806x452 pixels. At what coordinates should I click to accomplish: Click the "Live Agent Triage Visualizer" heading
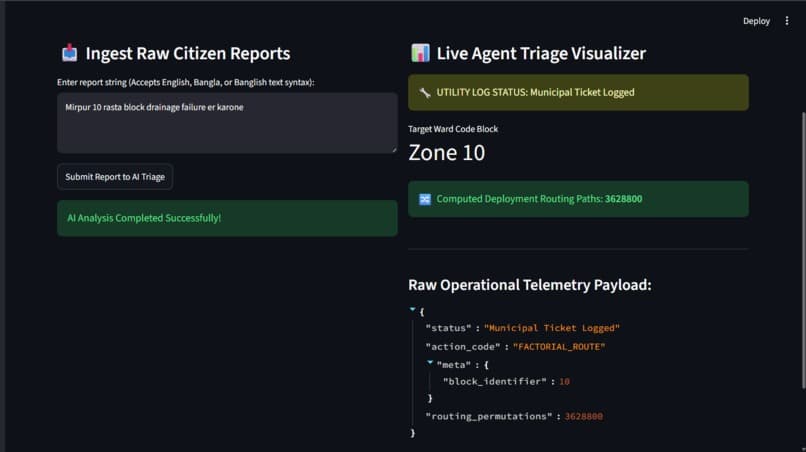click(x=541, y=53)
